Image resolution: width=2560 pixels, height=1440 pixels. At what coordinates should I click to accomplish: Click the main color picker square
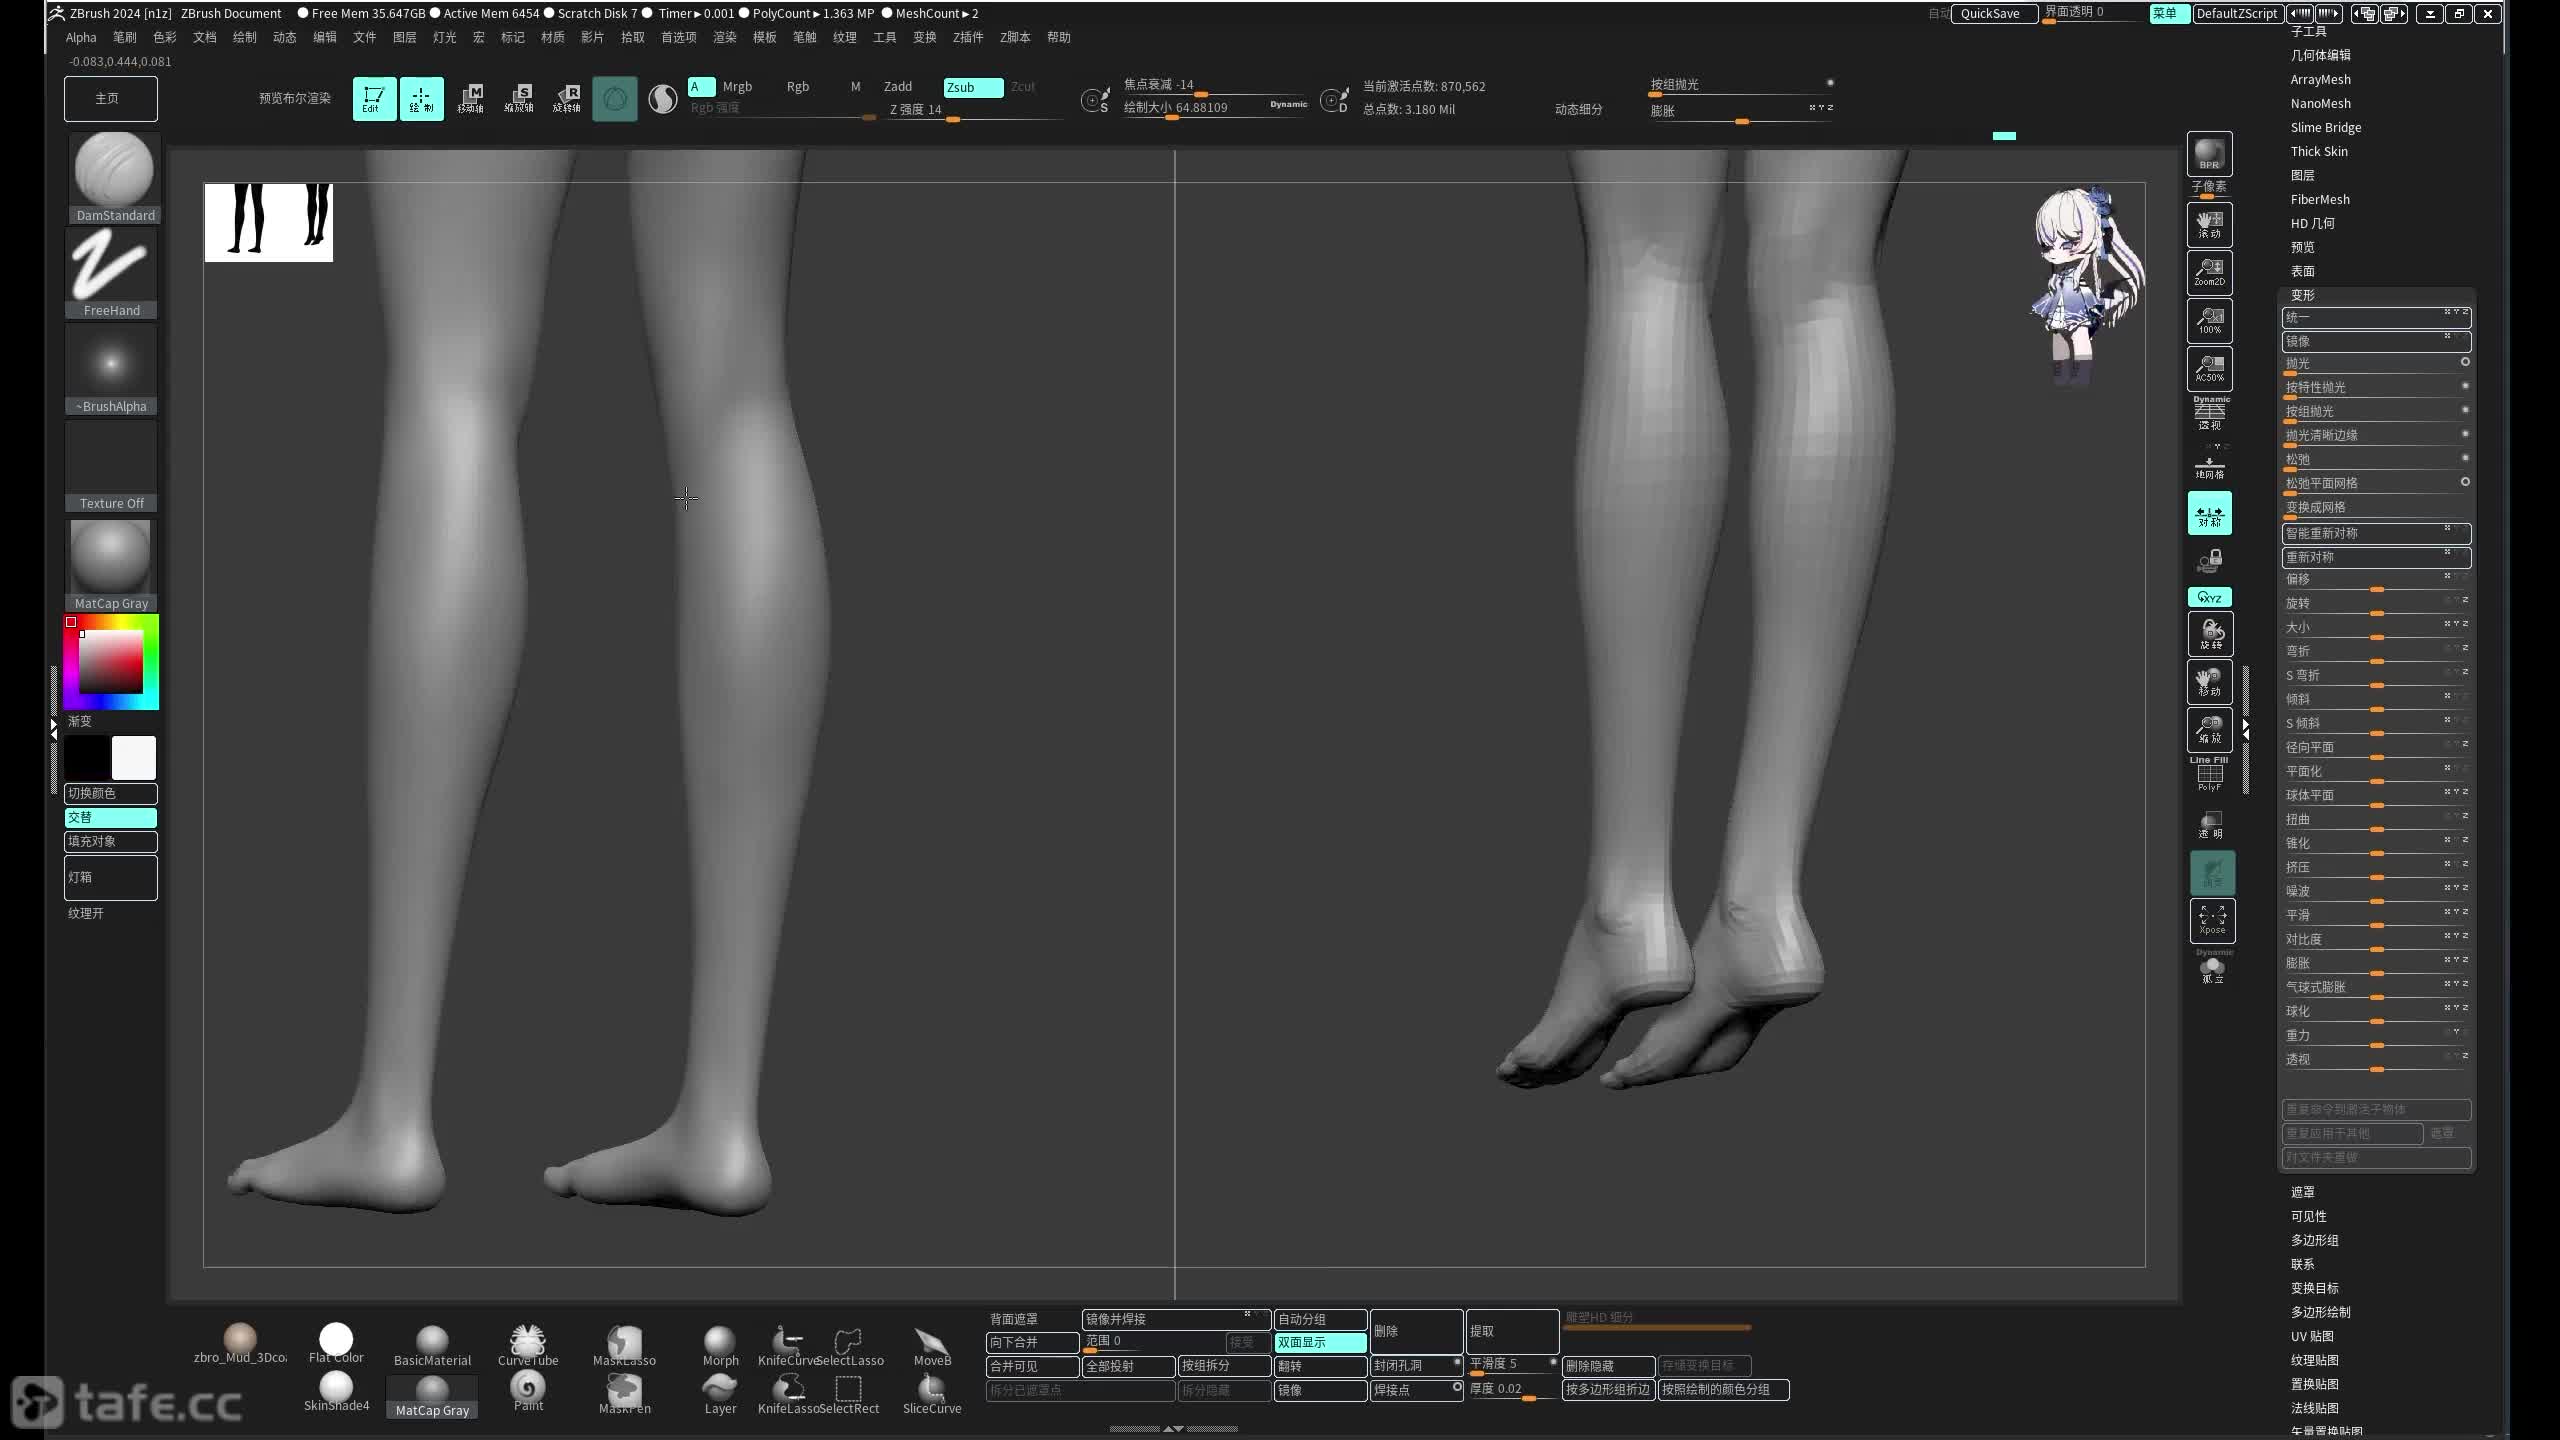(x=111, y=661)
